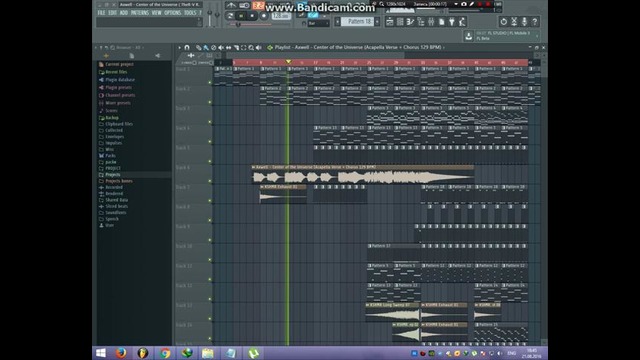Open the piano roll icon in toolbar

[x=410, y=22]
